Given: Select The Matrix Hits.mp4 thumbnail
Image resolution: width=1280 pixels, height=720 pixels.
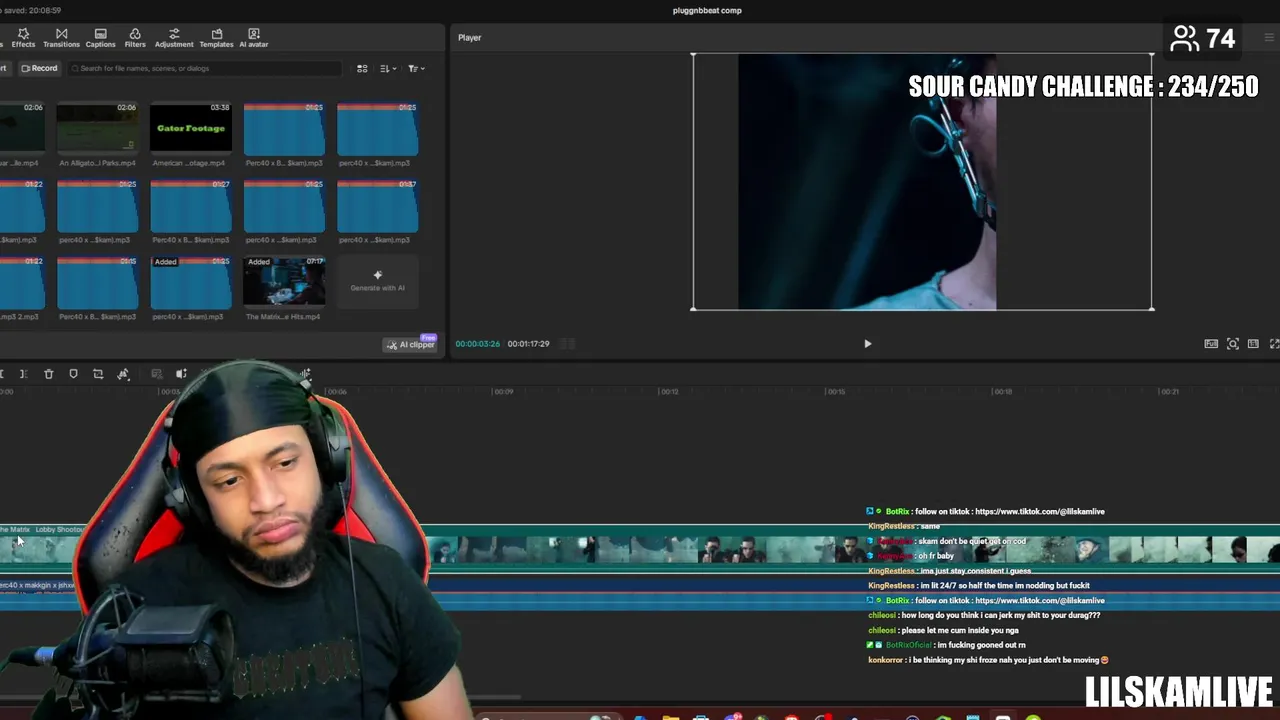Looking at the screenshot, I should (x=284, y=282).
